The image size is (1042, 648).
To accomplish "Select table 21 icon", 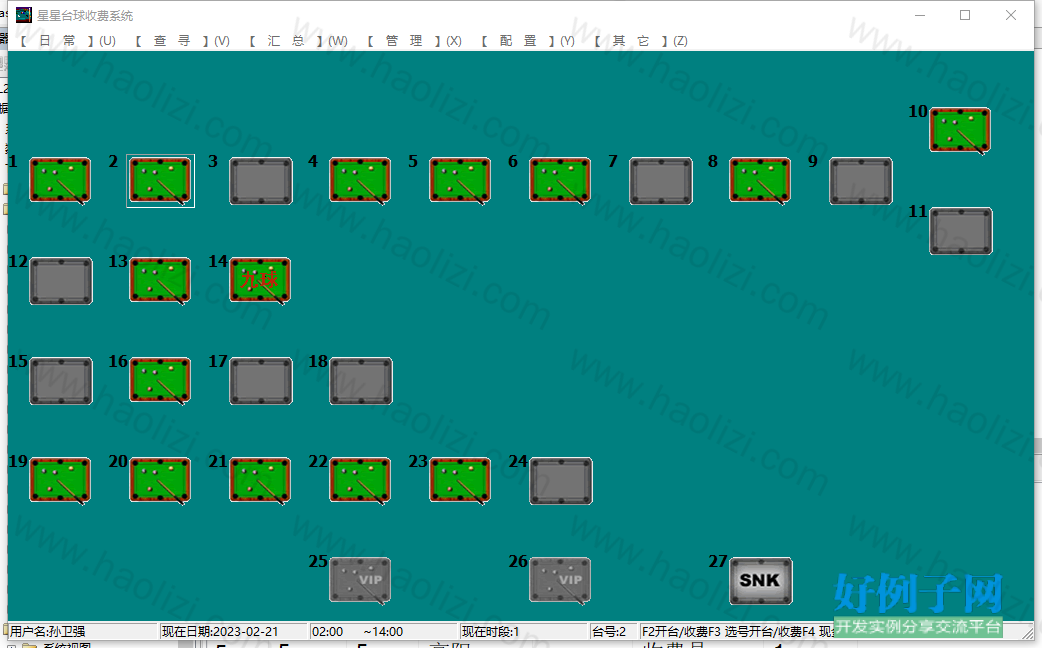I will click(x=260, y=481).
